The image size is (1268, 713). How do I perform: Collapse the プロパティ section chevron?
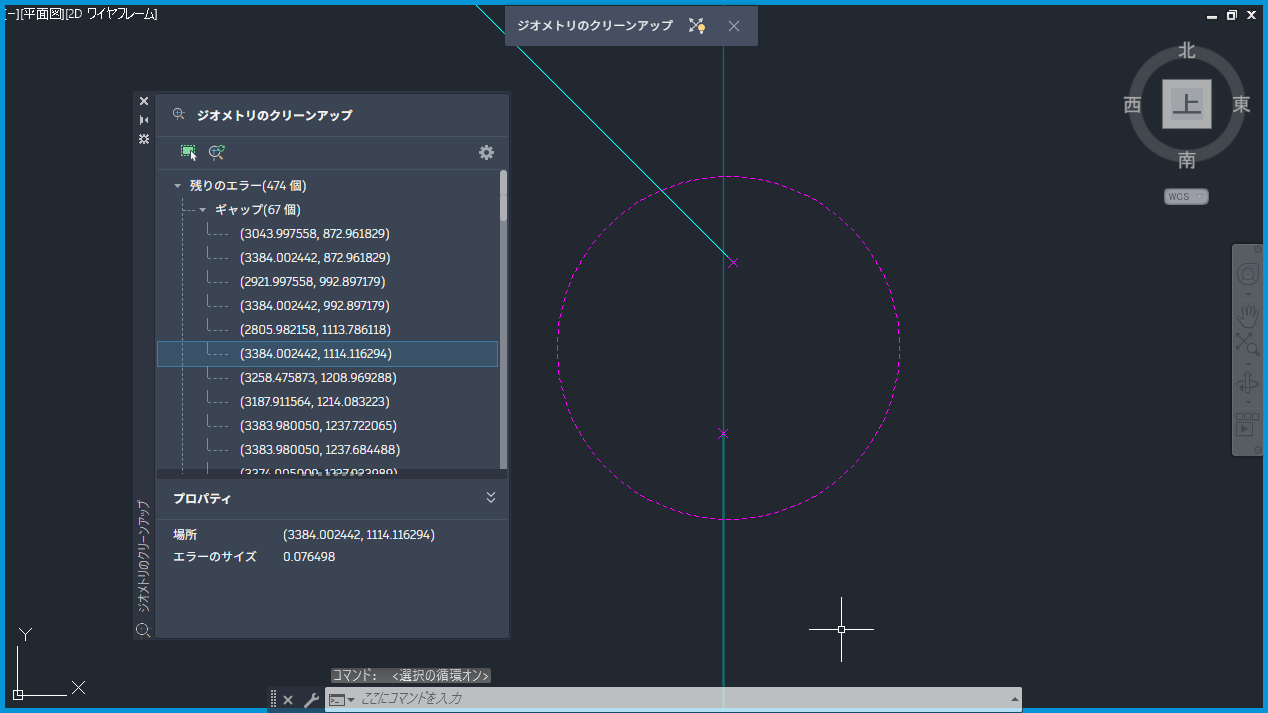pos(490,498)
